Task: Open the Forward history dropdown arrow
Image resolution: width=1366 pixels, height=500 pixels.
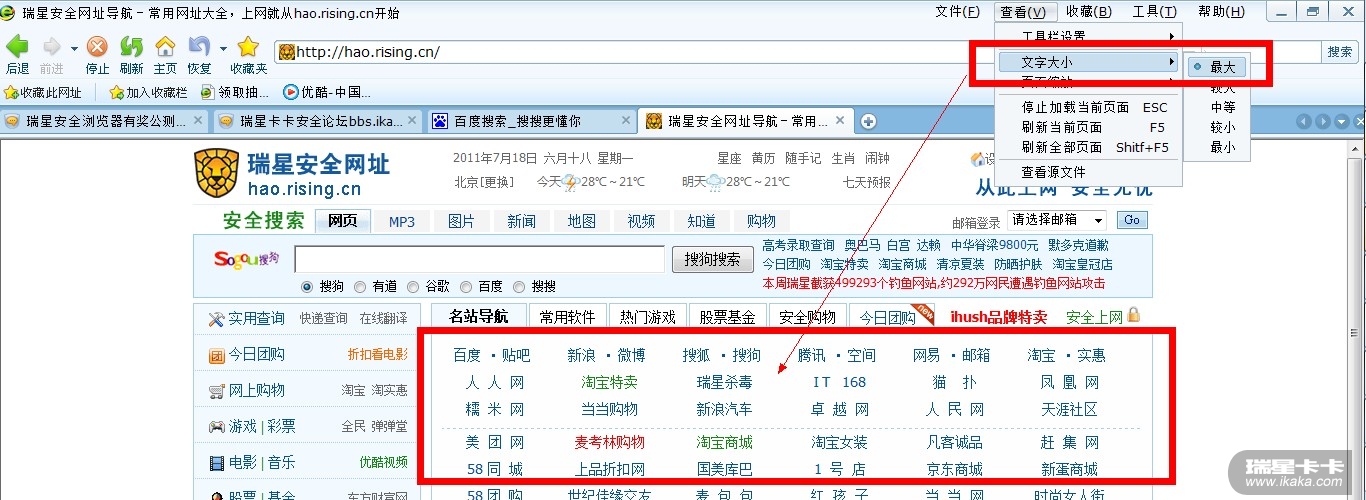Action: point(73,48)
